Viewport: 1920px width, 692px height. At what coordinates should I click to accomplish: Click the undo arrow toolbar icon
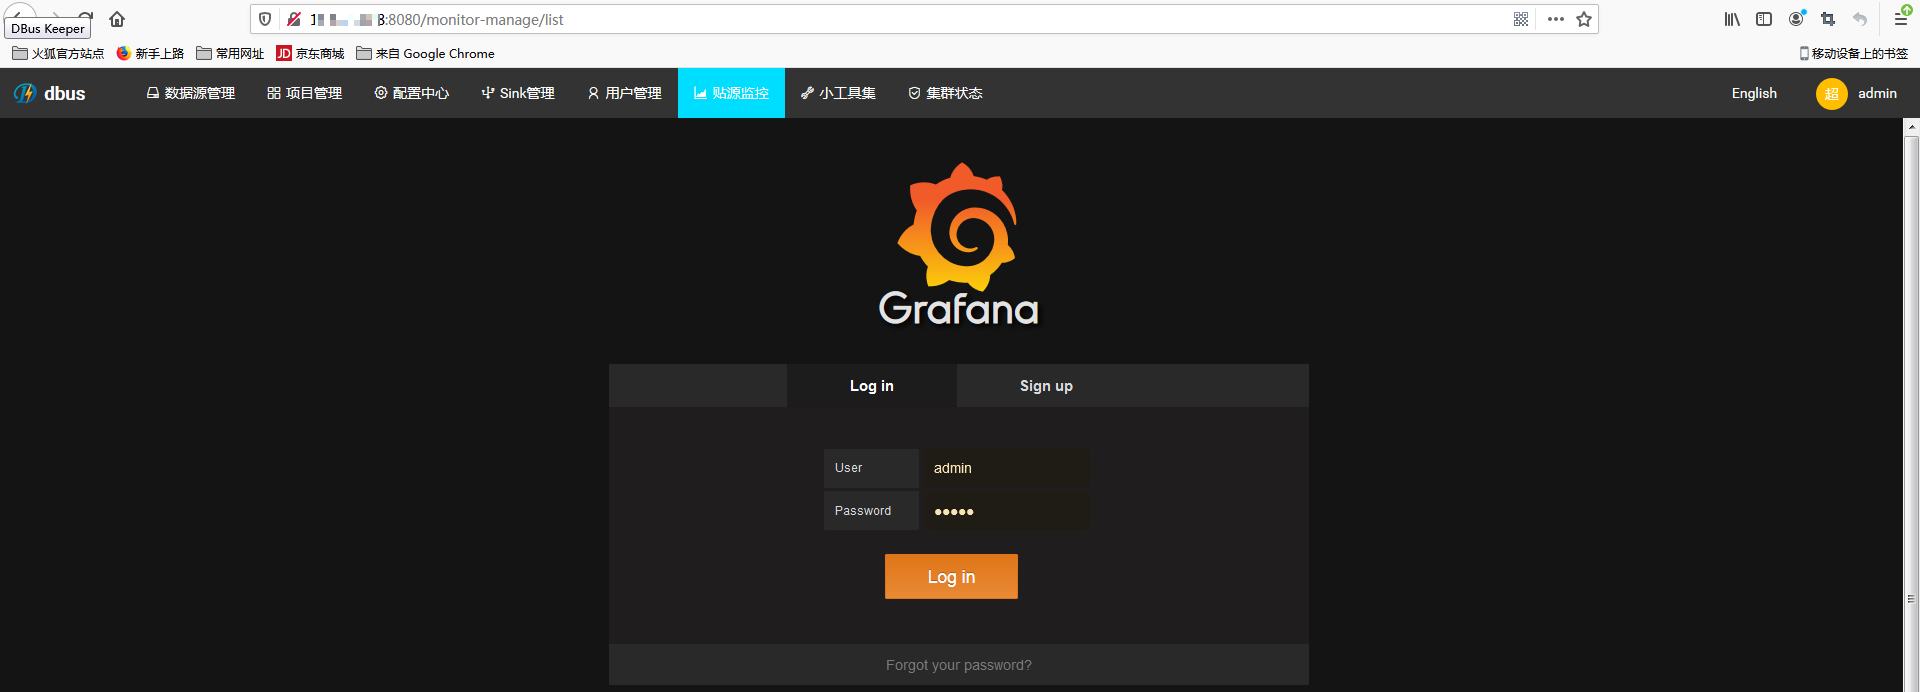tap(1860, 19)
